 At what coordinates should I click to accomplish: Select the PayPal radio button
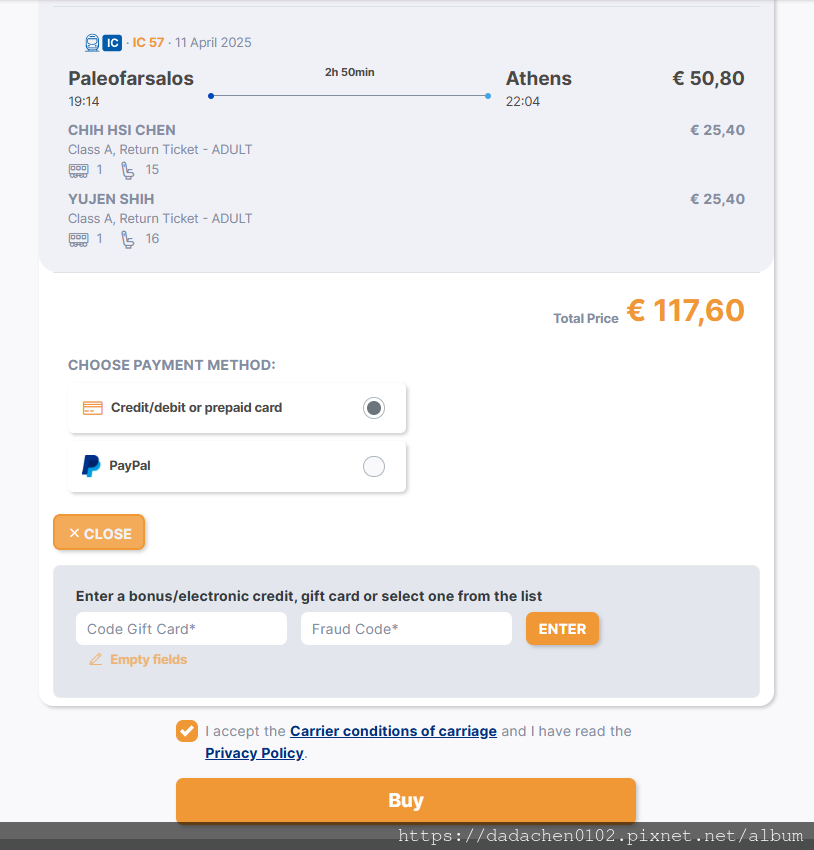[374, 466]
